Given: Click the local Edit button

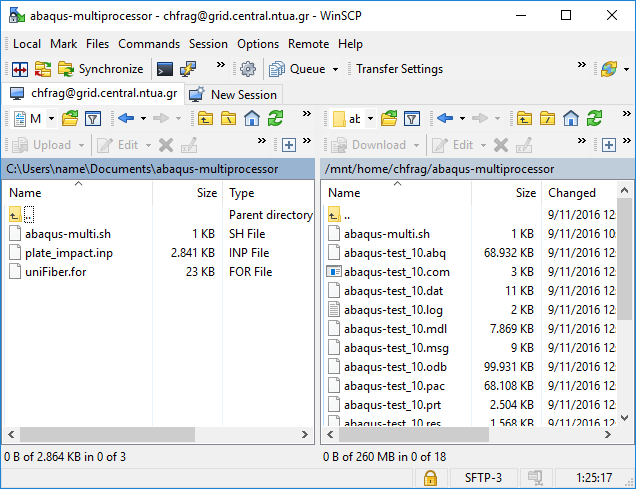Looking at the screenshot, I should pos(118,145).
